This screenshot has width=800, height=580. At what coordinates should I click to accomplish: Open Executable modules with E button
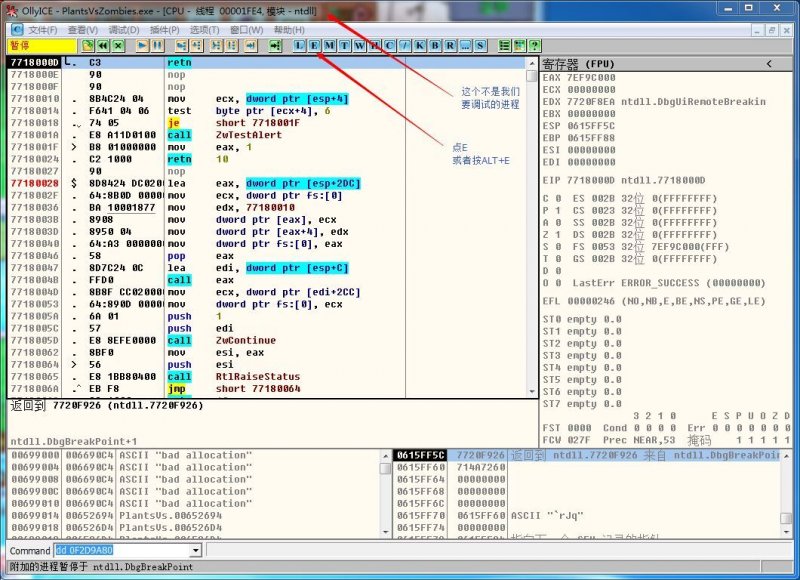[x=314, y=45]
